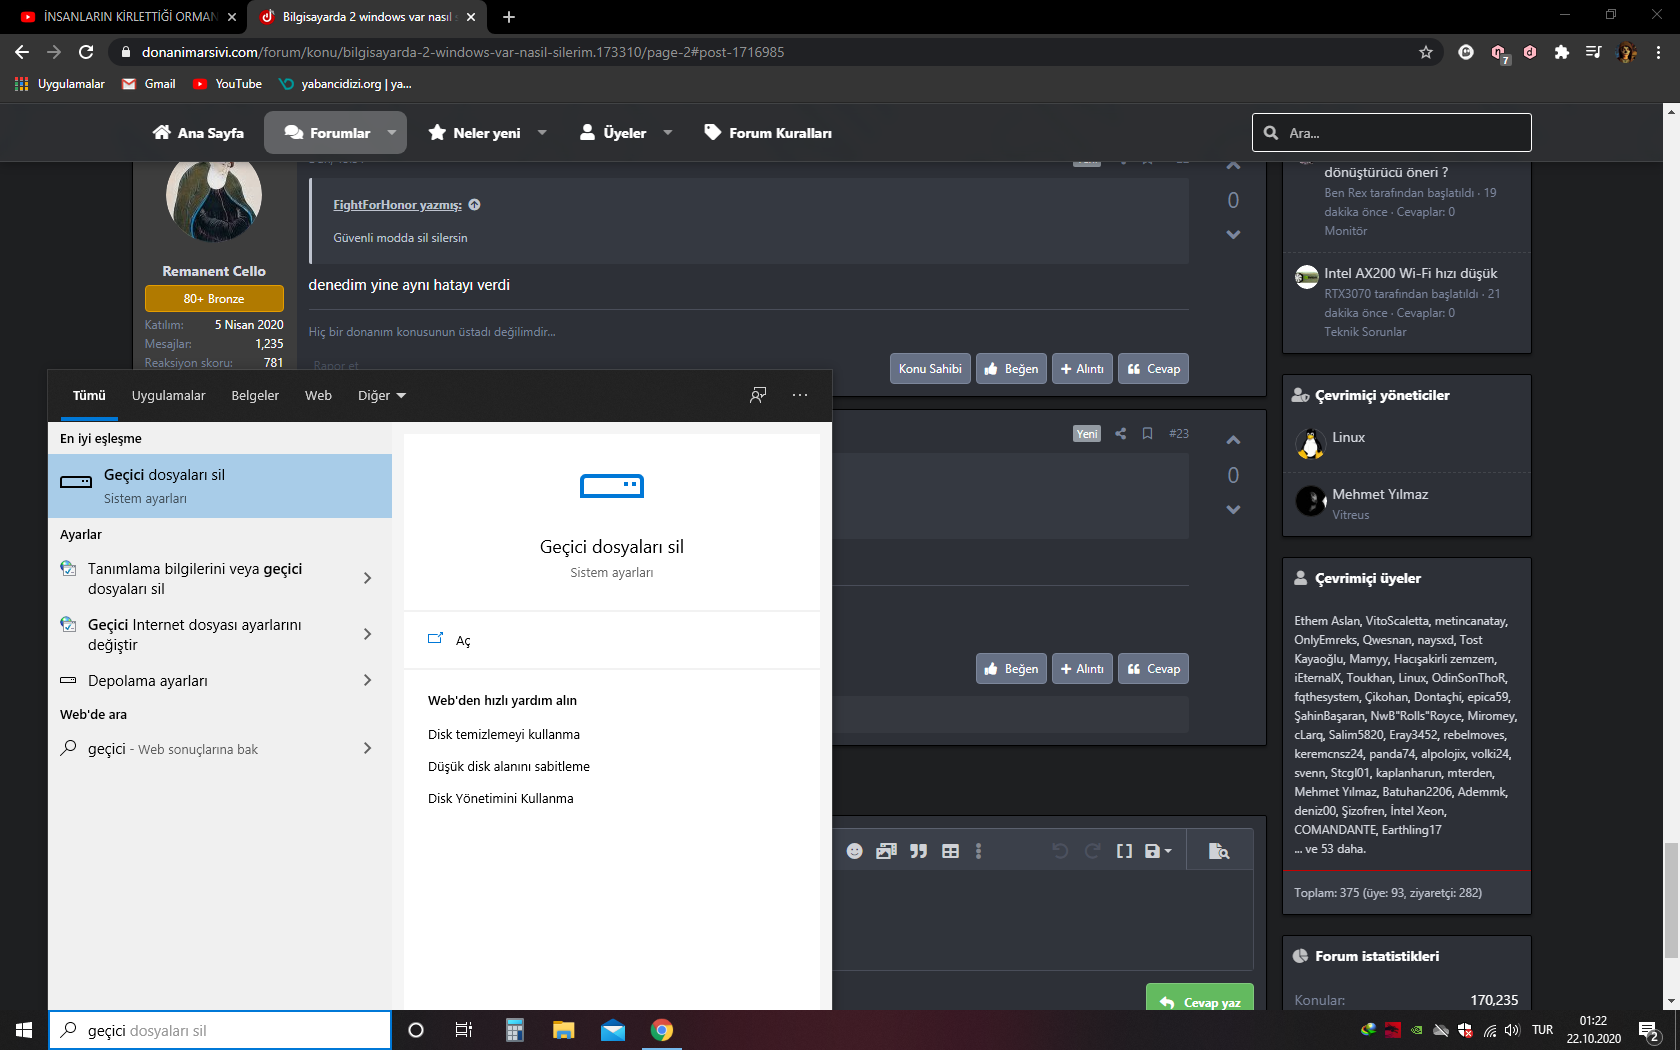Expand the Depolama ayarları result arrow

[368, 680]
